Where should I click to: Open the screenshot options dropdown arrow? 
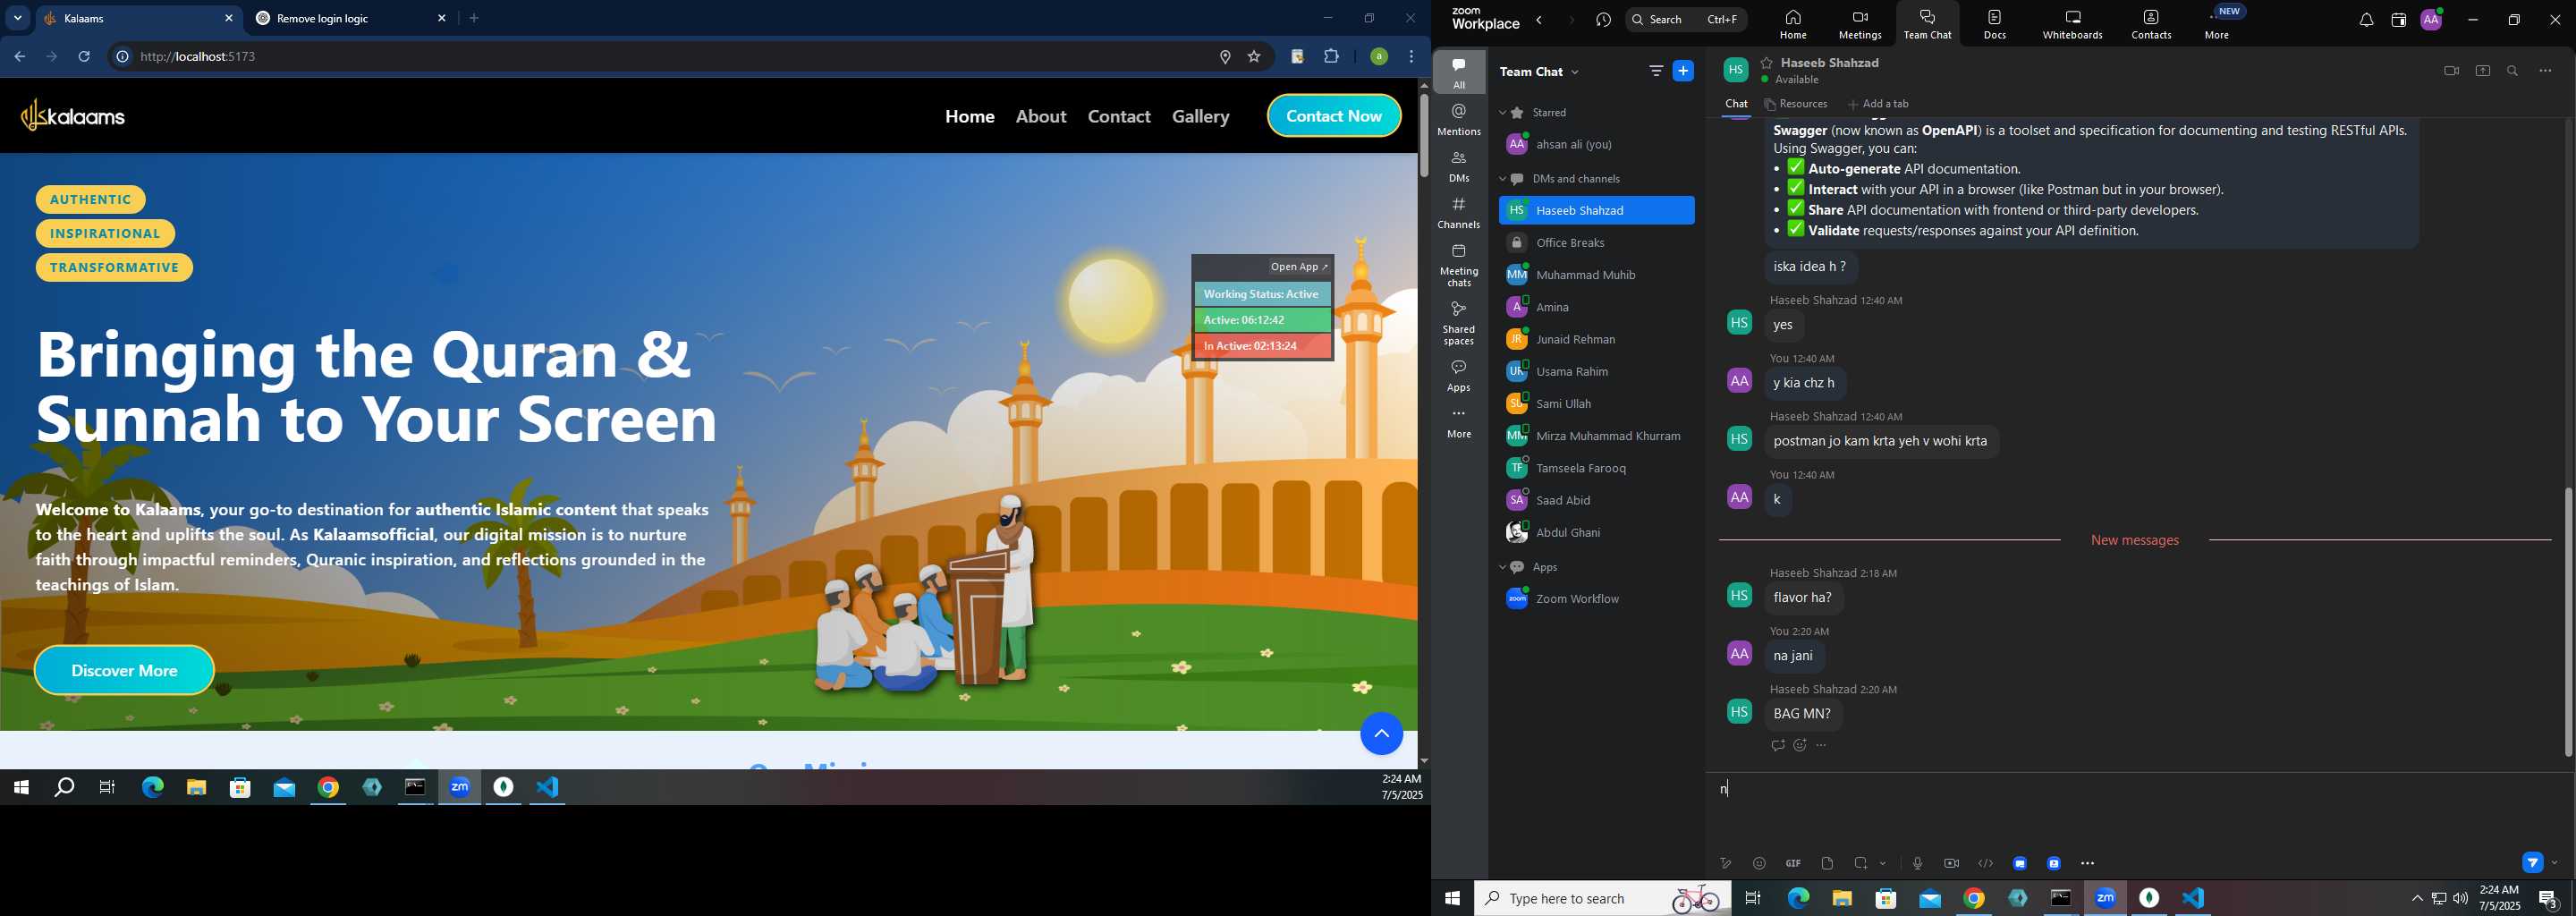1883,863
